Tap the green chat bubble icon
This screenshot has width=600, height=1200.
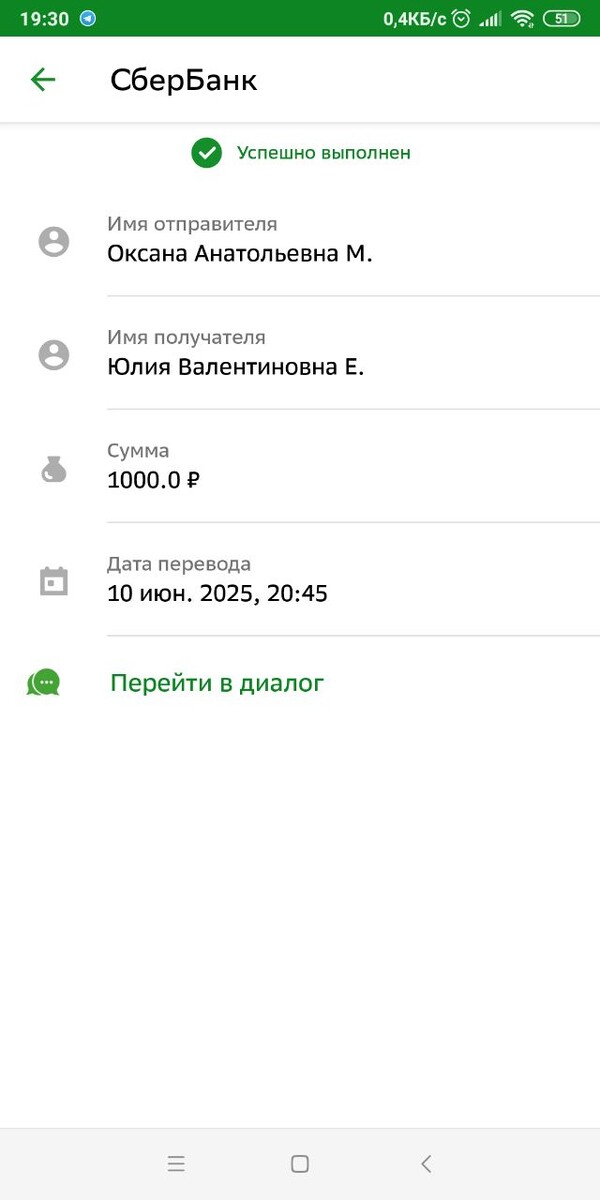(x=44, y=682)
